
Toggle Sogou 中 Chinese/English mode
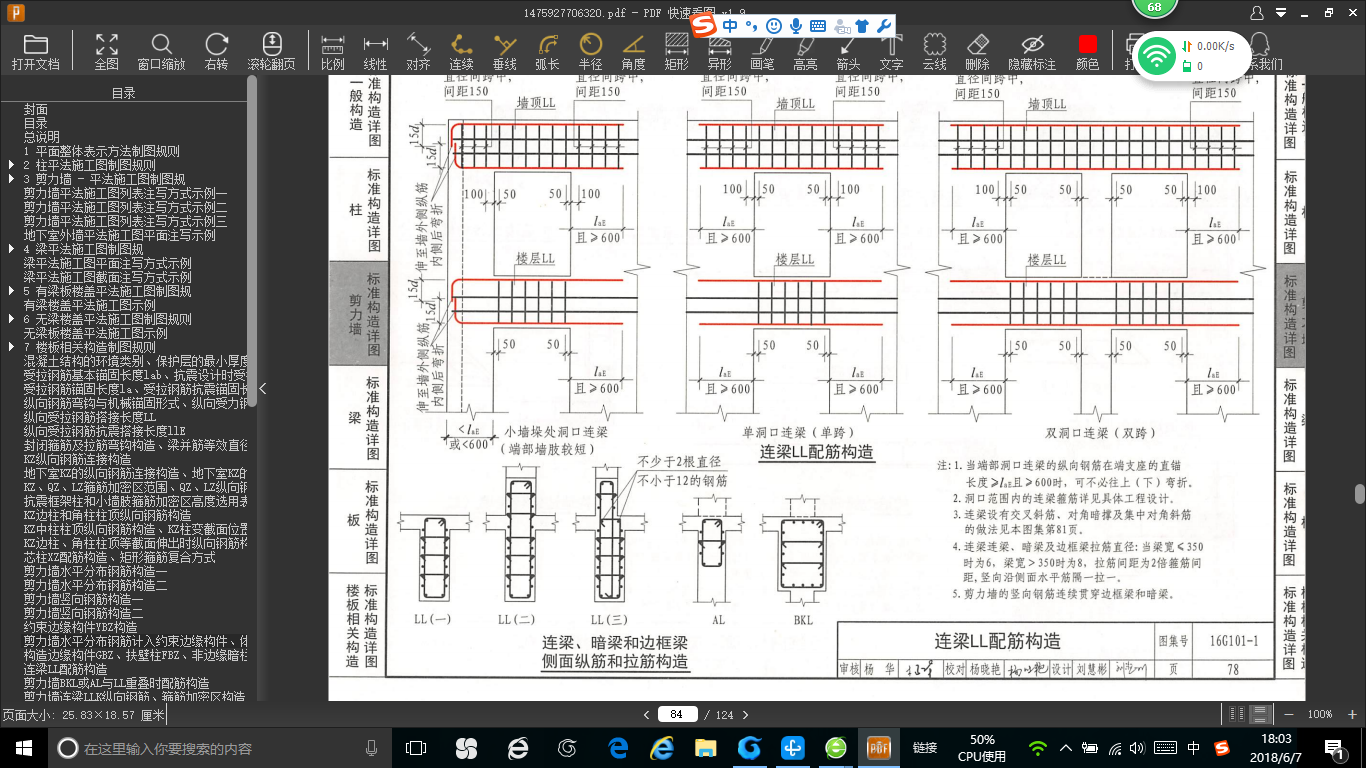pyautogui.click(x=731, y=25)
